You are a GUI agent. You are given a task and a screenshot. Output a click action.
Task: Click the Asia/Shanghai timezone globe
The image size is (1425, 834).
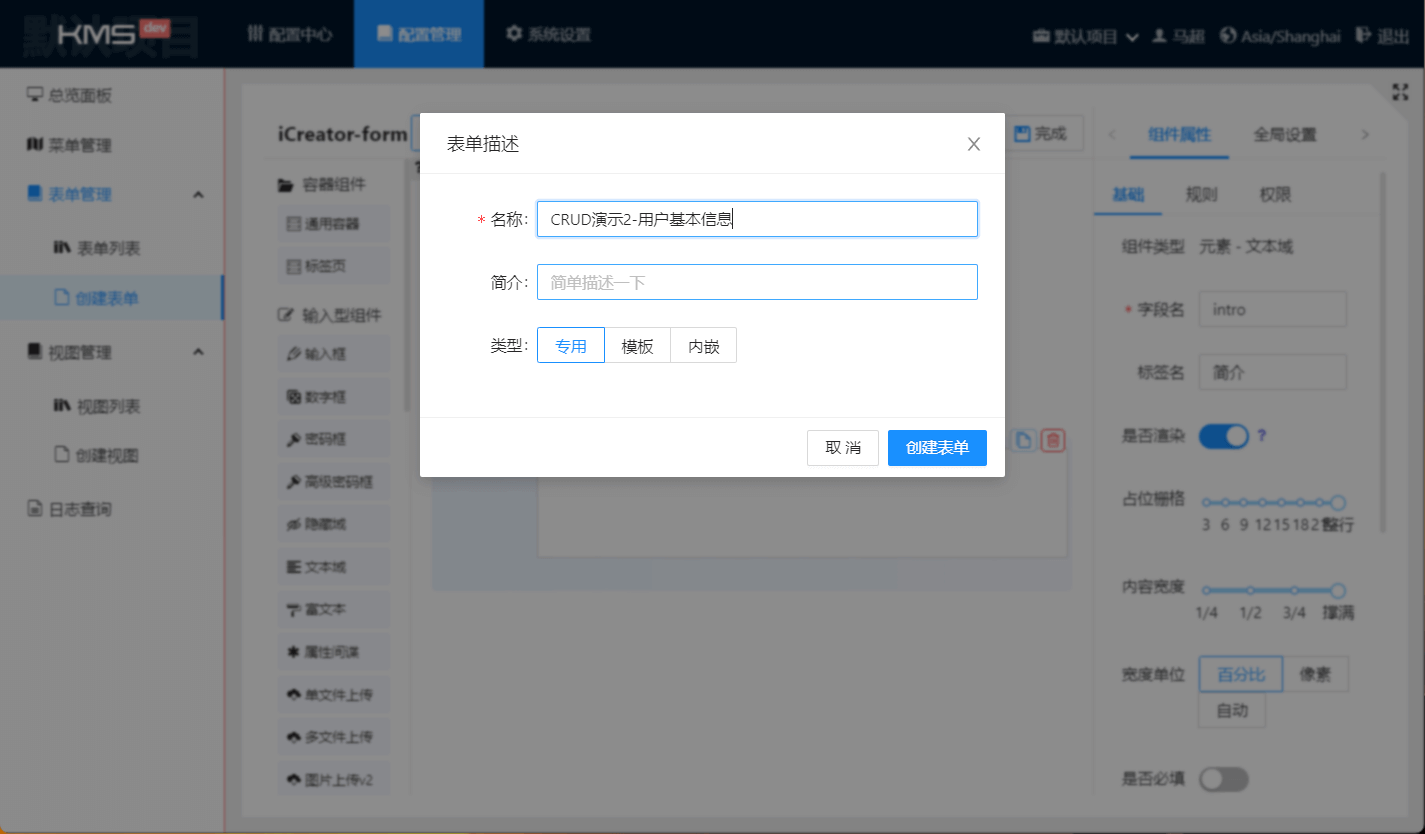(1229, 35)
